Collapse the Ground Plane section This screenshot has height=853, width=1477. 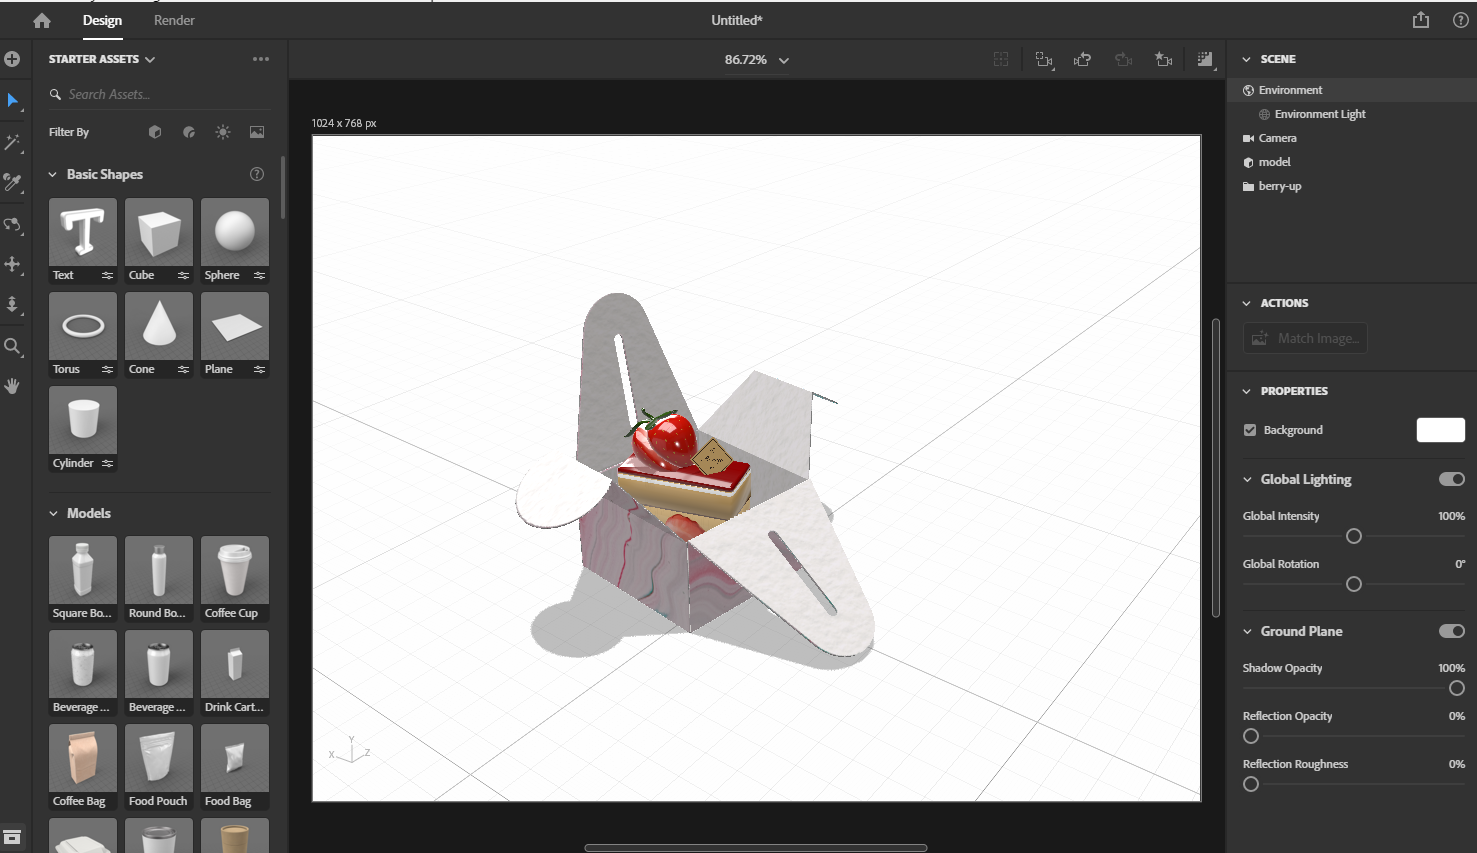[1247, 631]
